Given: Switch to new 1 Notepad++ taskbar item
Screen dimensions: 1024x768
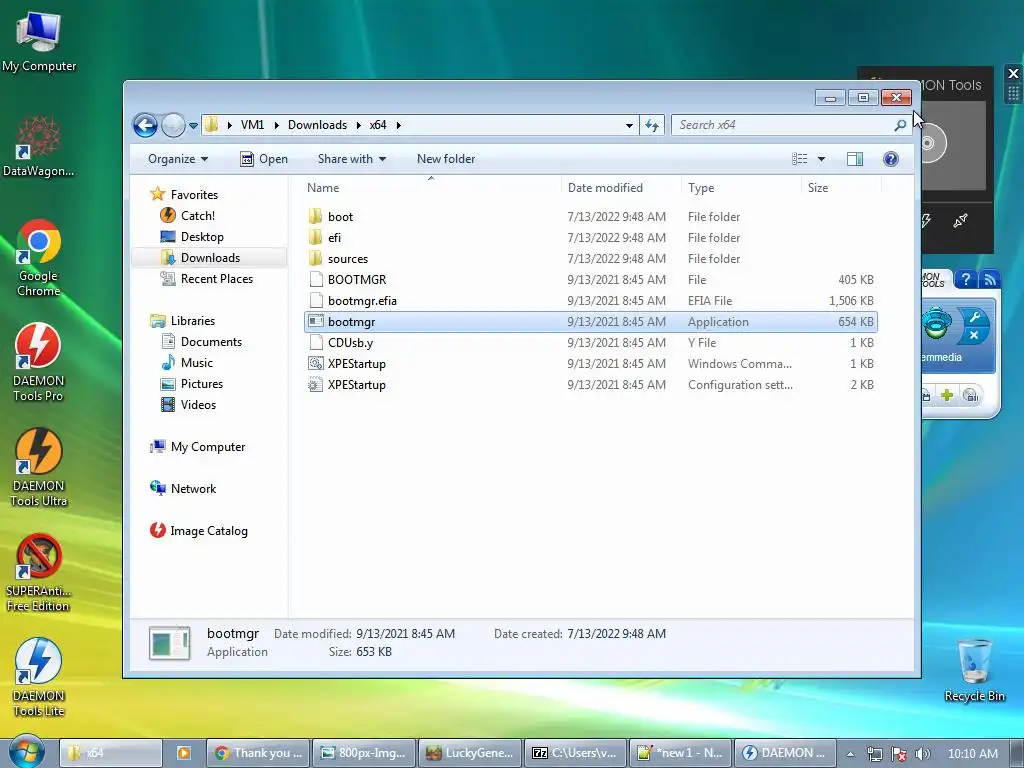Looking at the screenshot, I should pos(680,753).
